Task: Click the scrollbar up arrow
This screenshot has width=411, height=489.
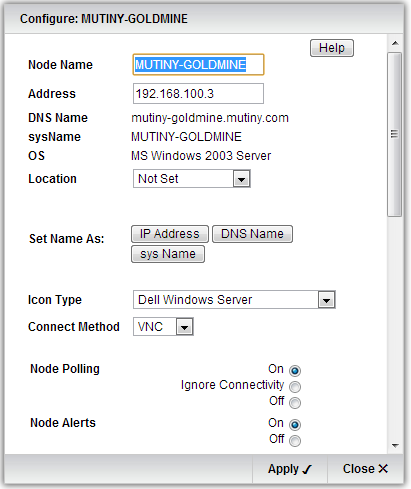Action: click(395, 43)
